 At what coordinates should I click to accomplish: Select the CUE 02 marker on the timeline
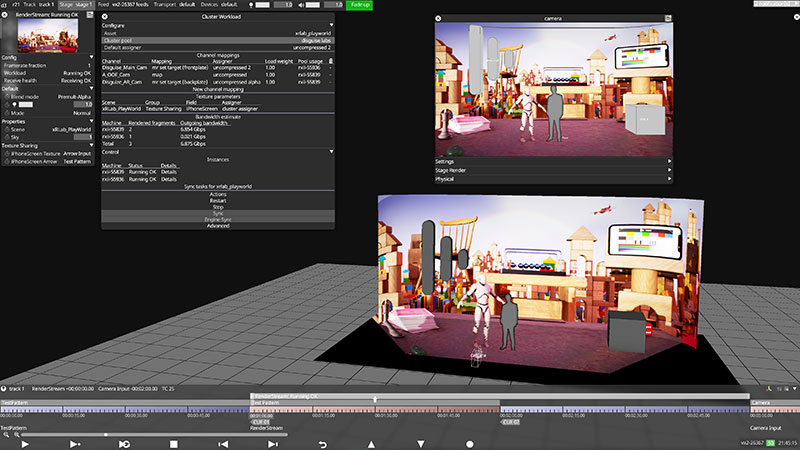pyautogui.click(x=511, y=422)
